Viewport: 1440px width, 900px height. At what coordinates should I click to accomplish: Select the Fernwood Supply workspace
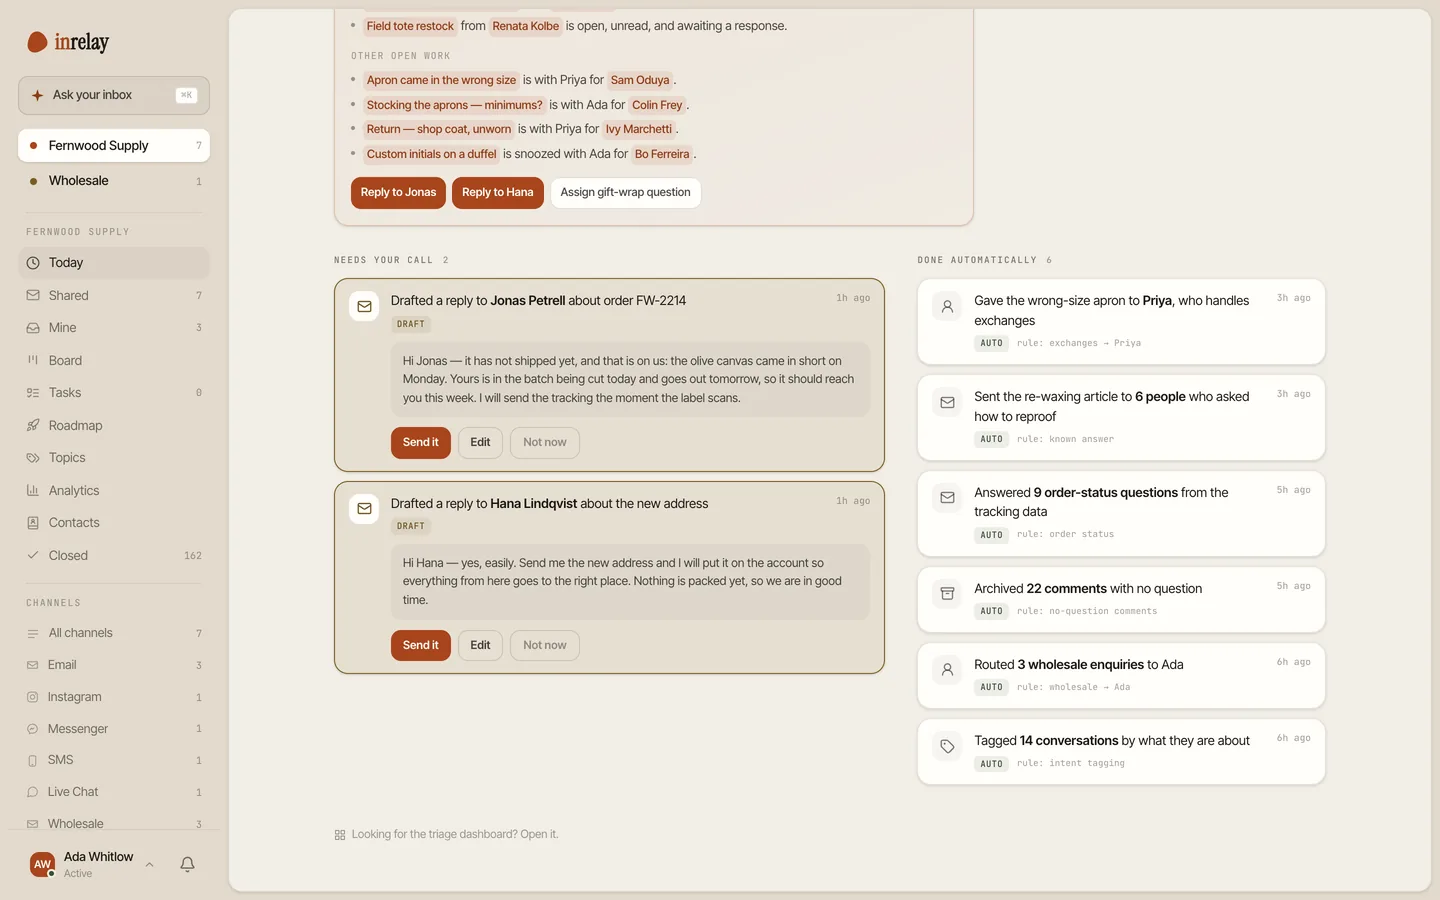tap(114, 145)
